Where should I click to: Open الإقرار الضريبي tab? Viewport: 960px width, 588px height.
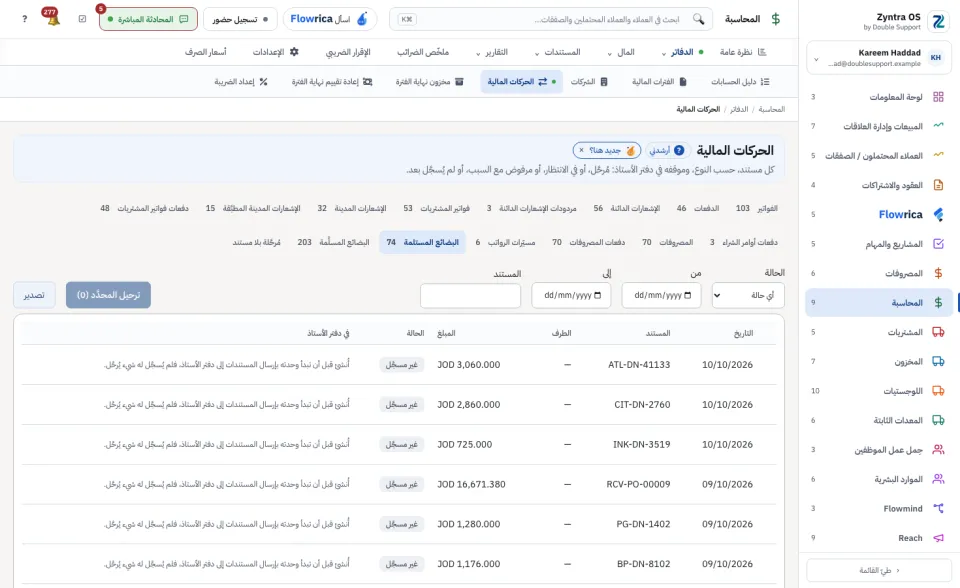click(348, 52)
